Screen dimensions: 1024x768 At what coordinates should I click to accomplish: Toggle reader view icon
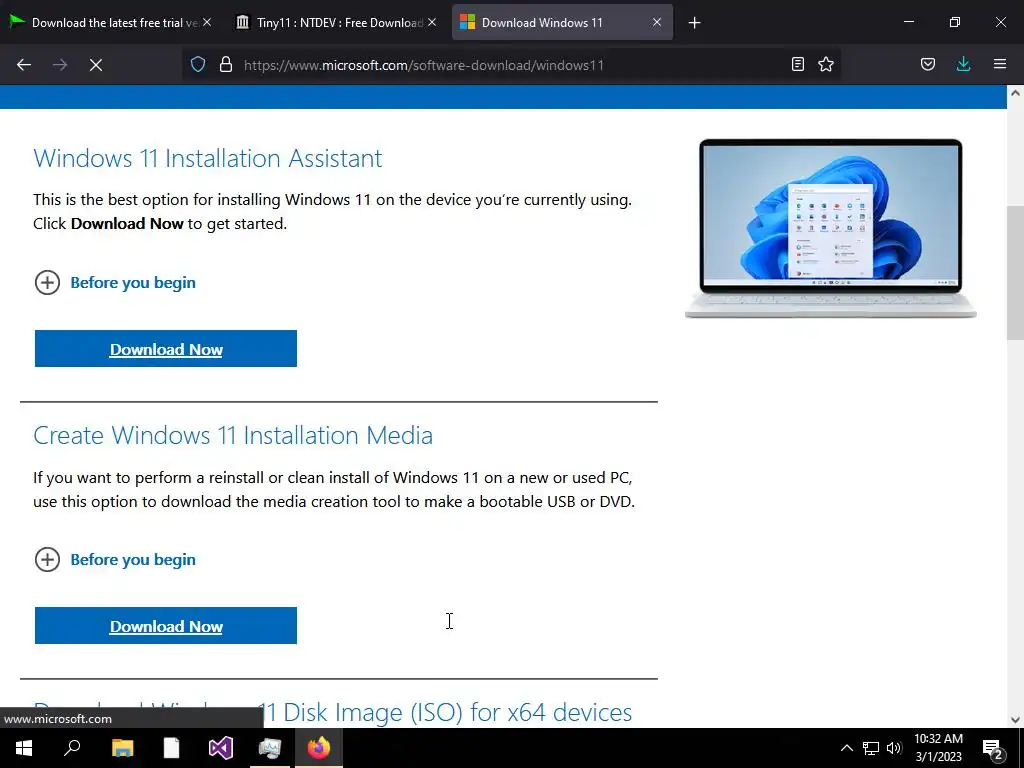pos(797,64)
